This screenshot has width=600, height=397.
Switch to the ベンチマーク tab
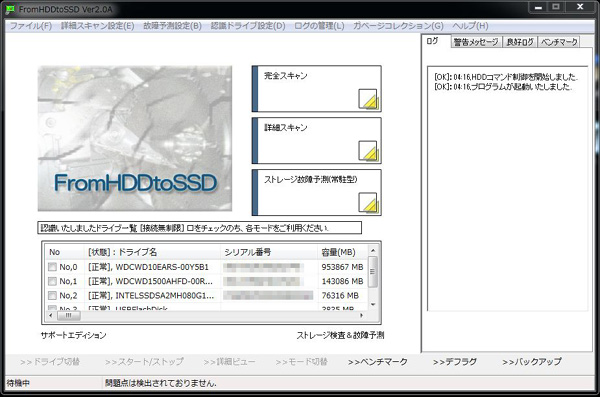click(x=559, y=42)
